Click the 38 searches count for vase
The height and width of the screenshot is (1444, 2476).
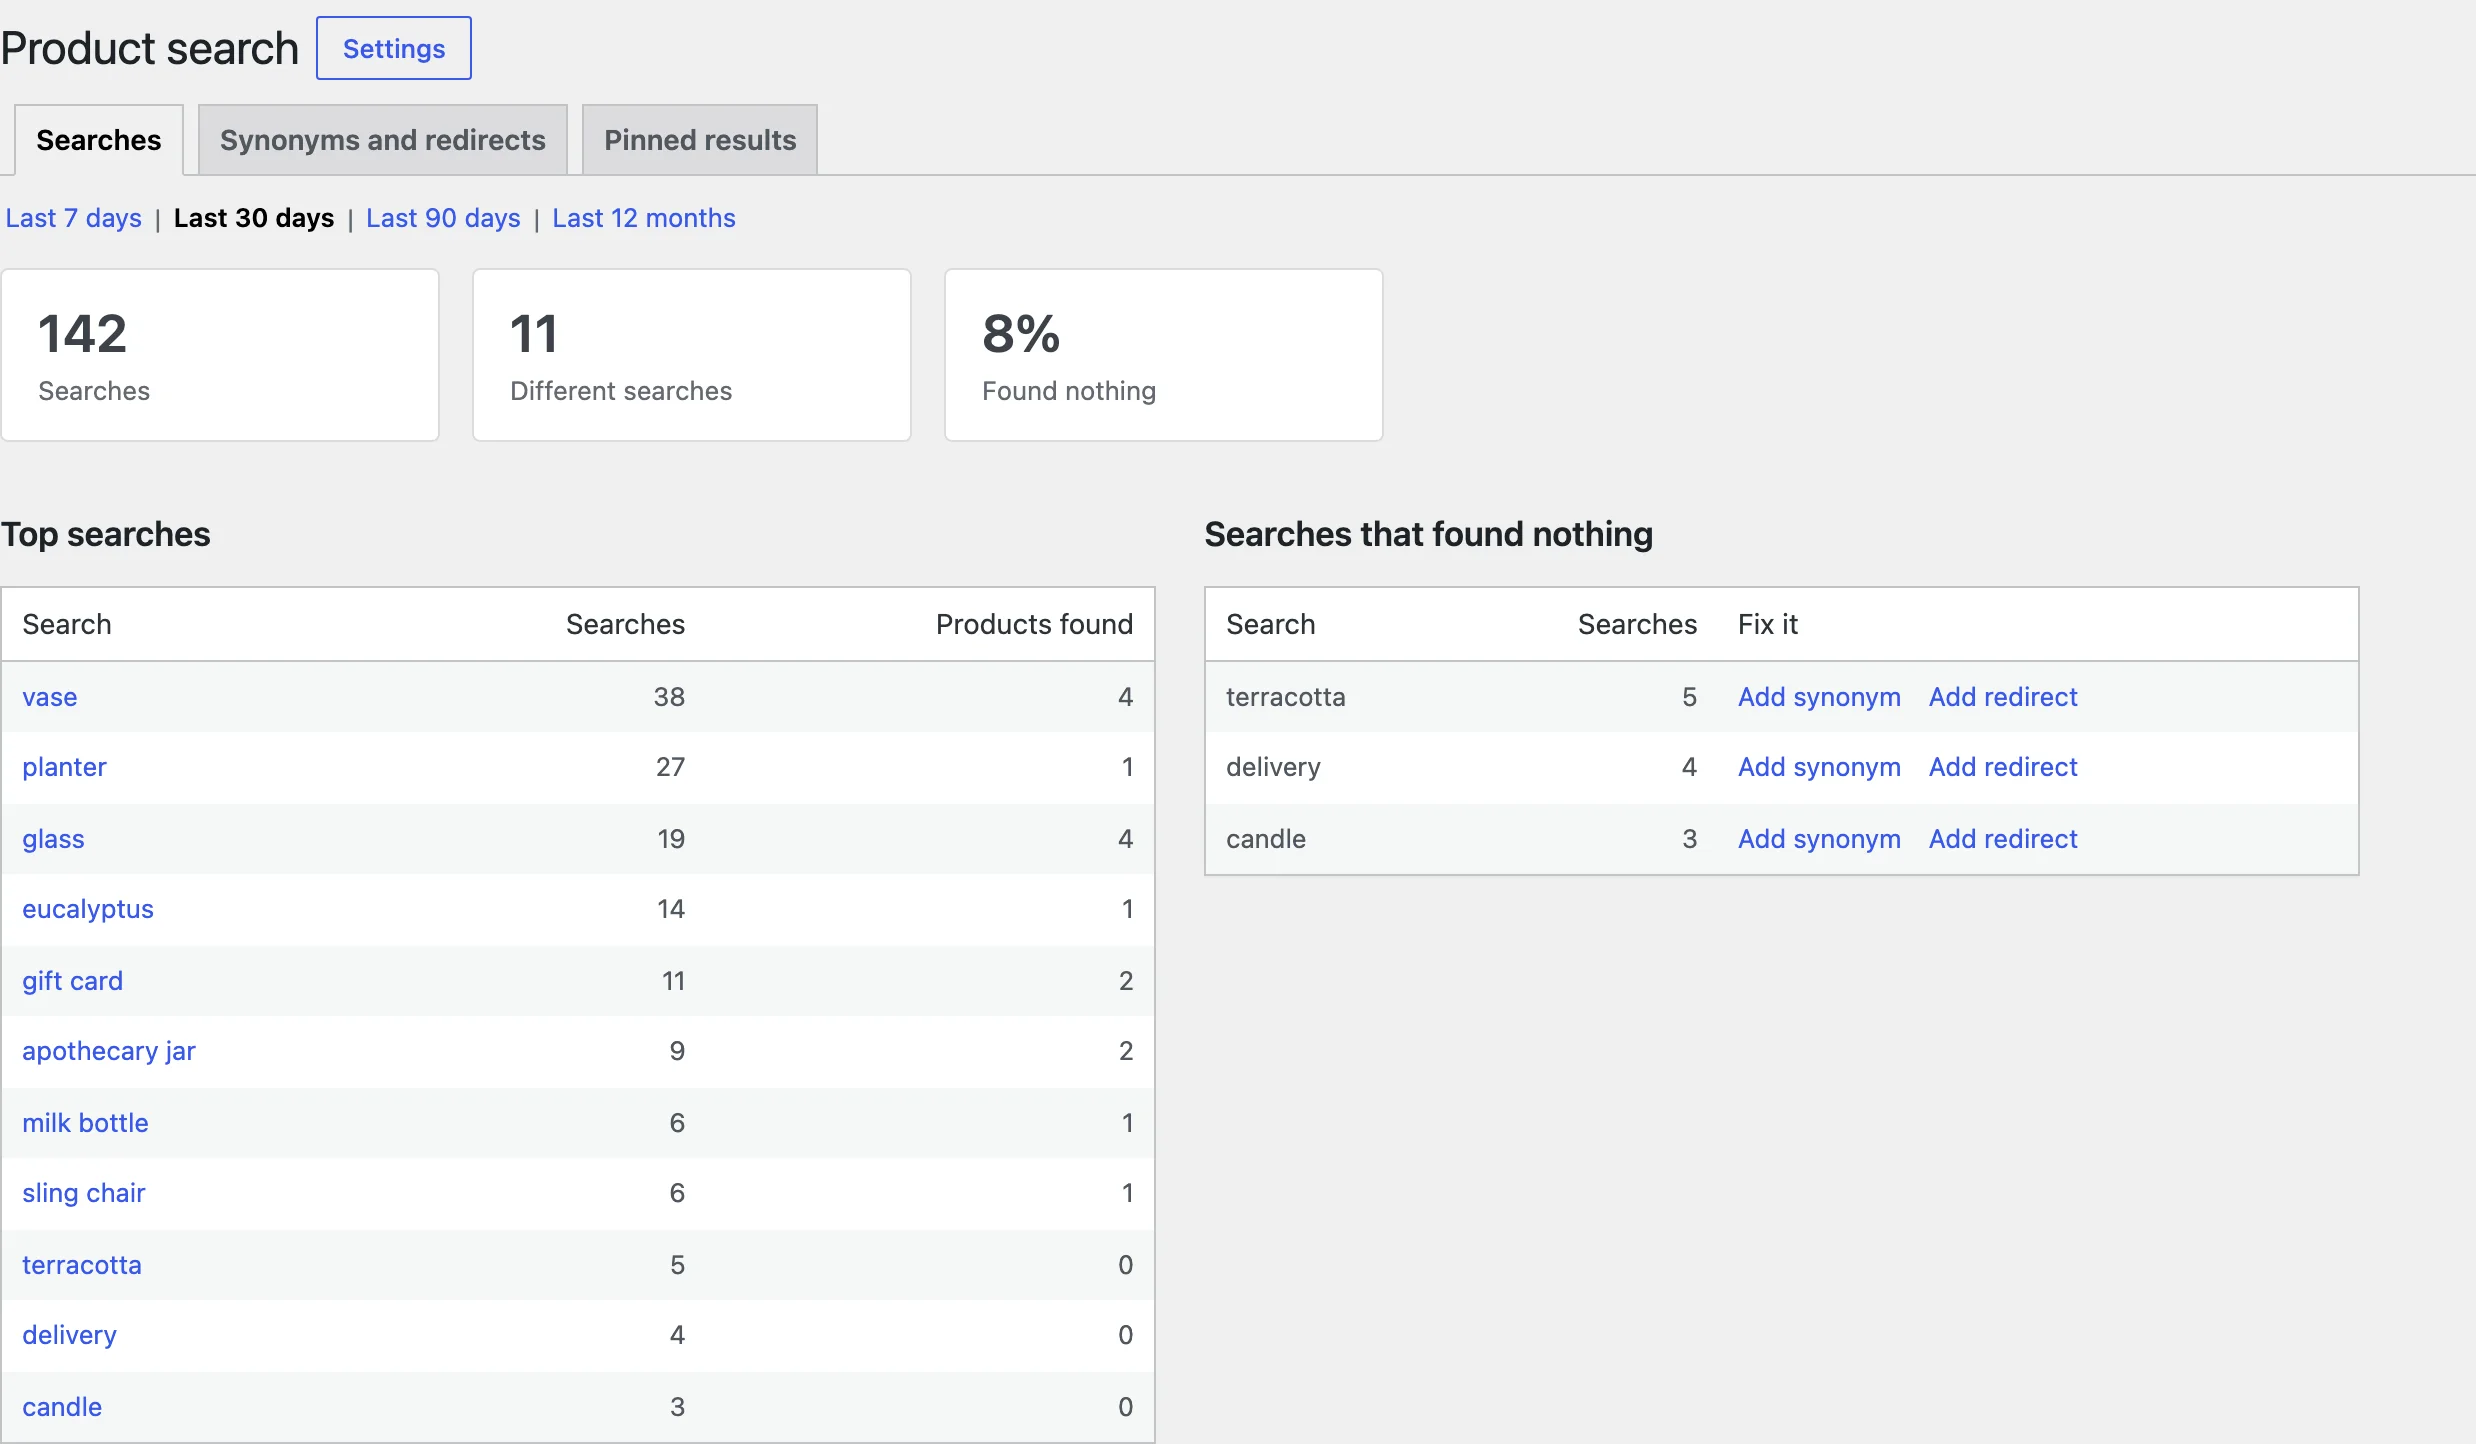[669, 697]
